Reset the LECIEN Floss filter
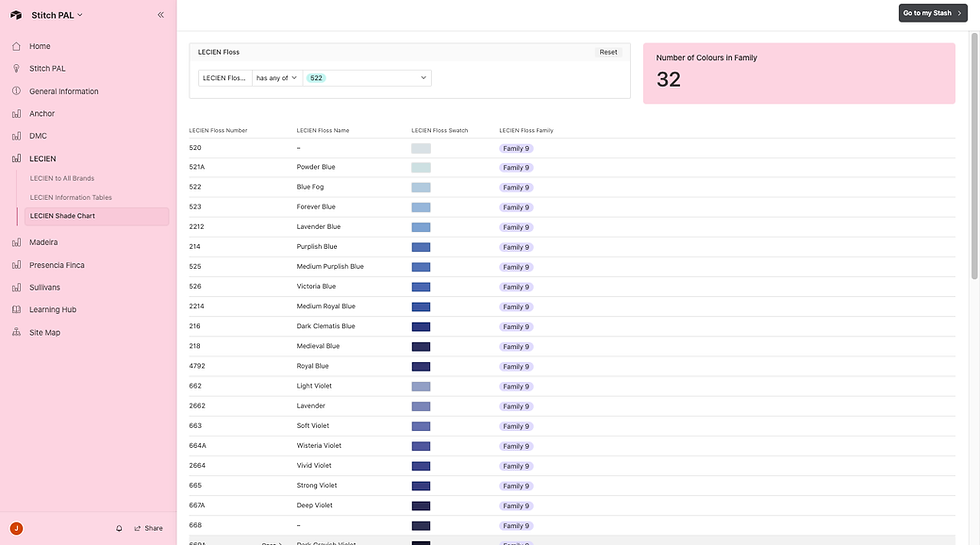Image resolution: width=980 pixels, height=545 pixels. click(x=608, y=52)
